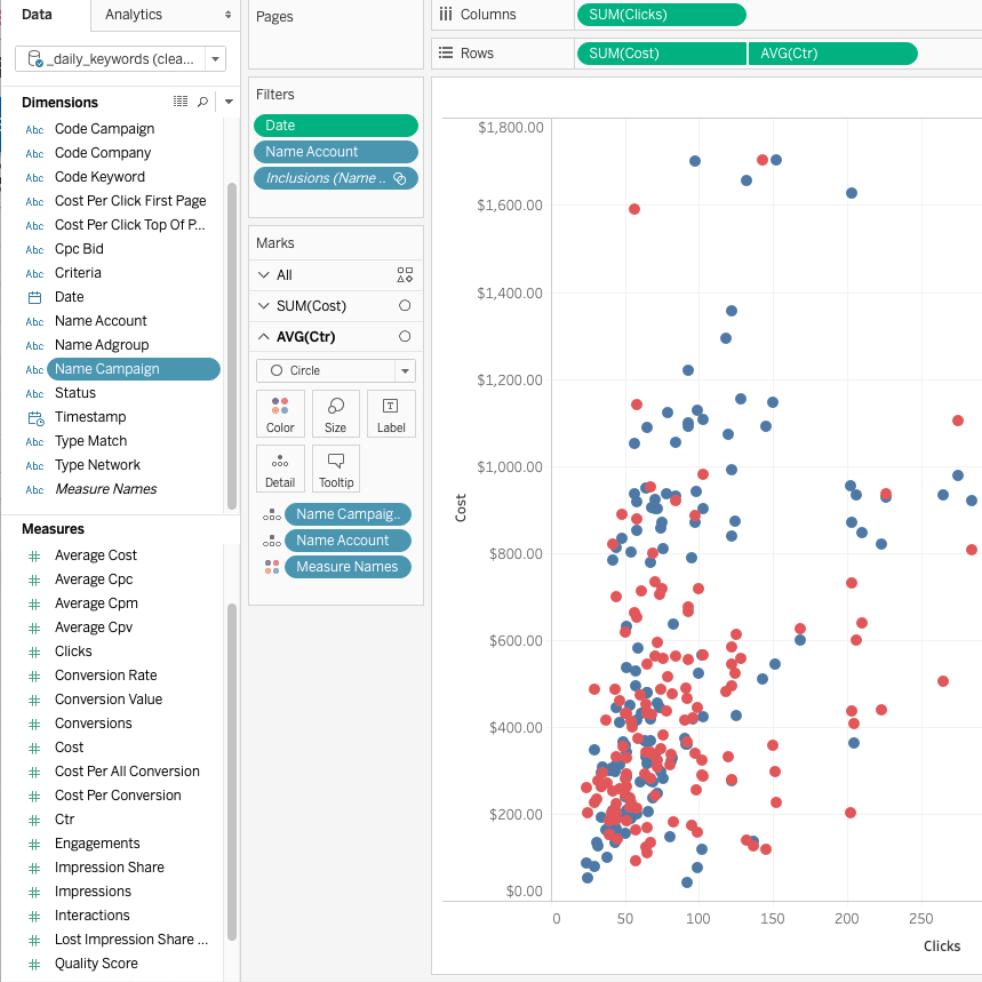Click the Abc icon next to Type Network

click(34, 466)
